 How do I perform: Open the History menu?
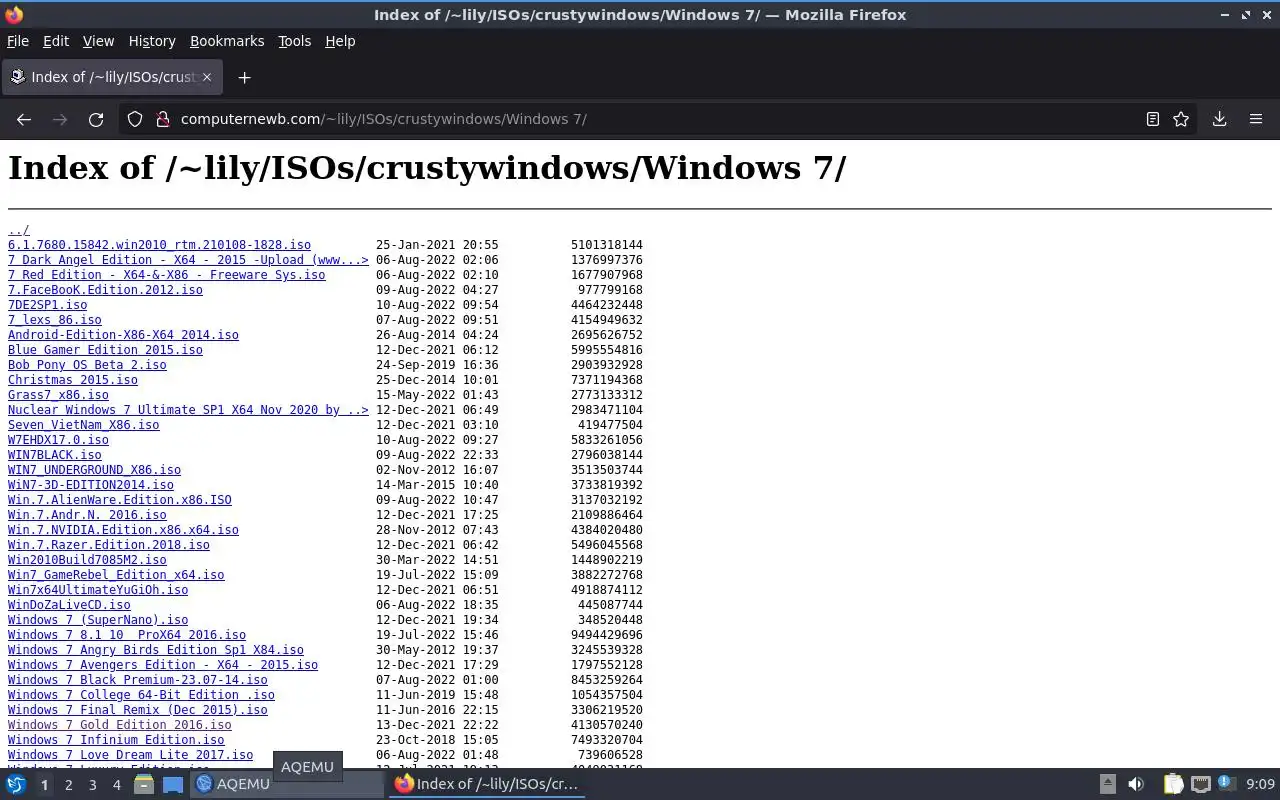click(x=152, y=41)
